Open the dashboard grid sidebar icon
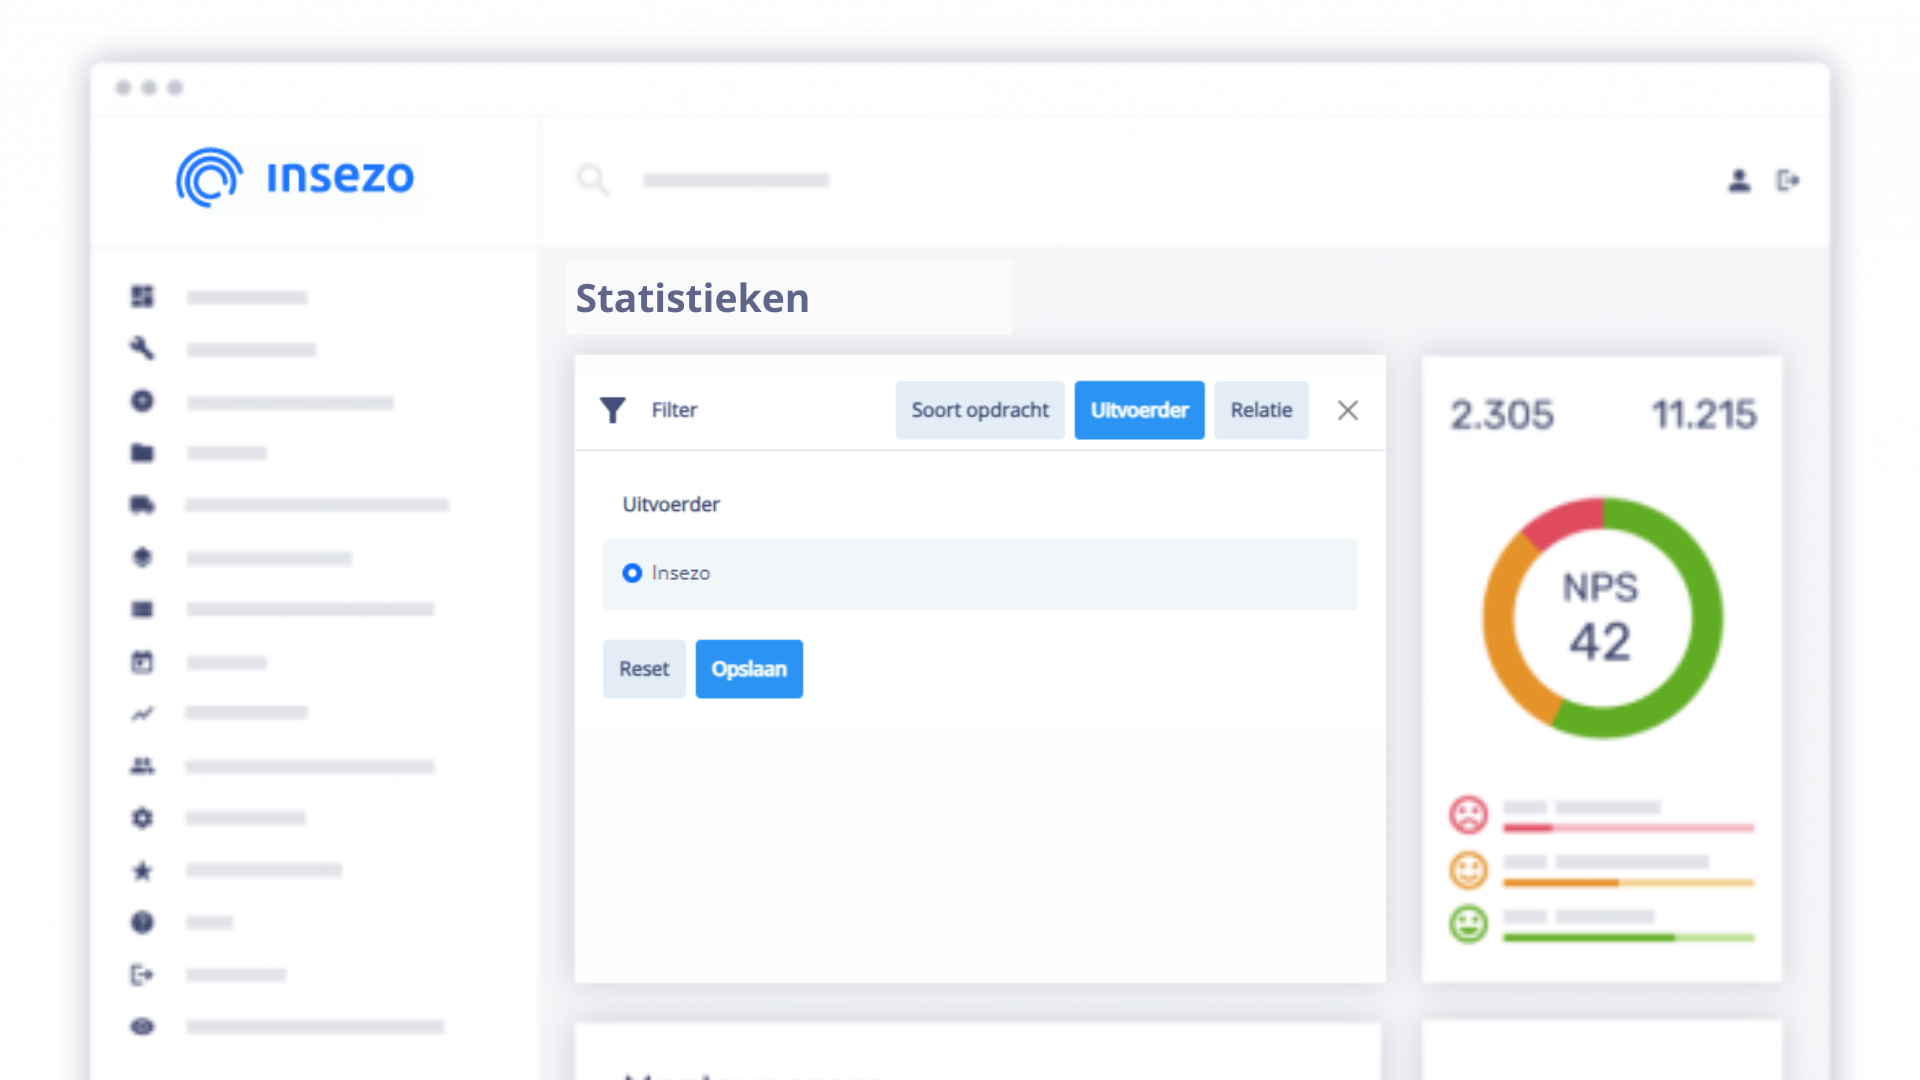1920x1080 pixels. point(142,297)
